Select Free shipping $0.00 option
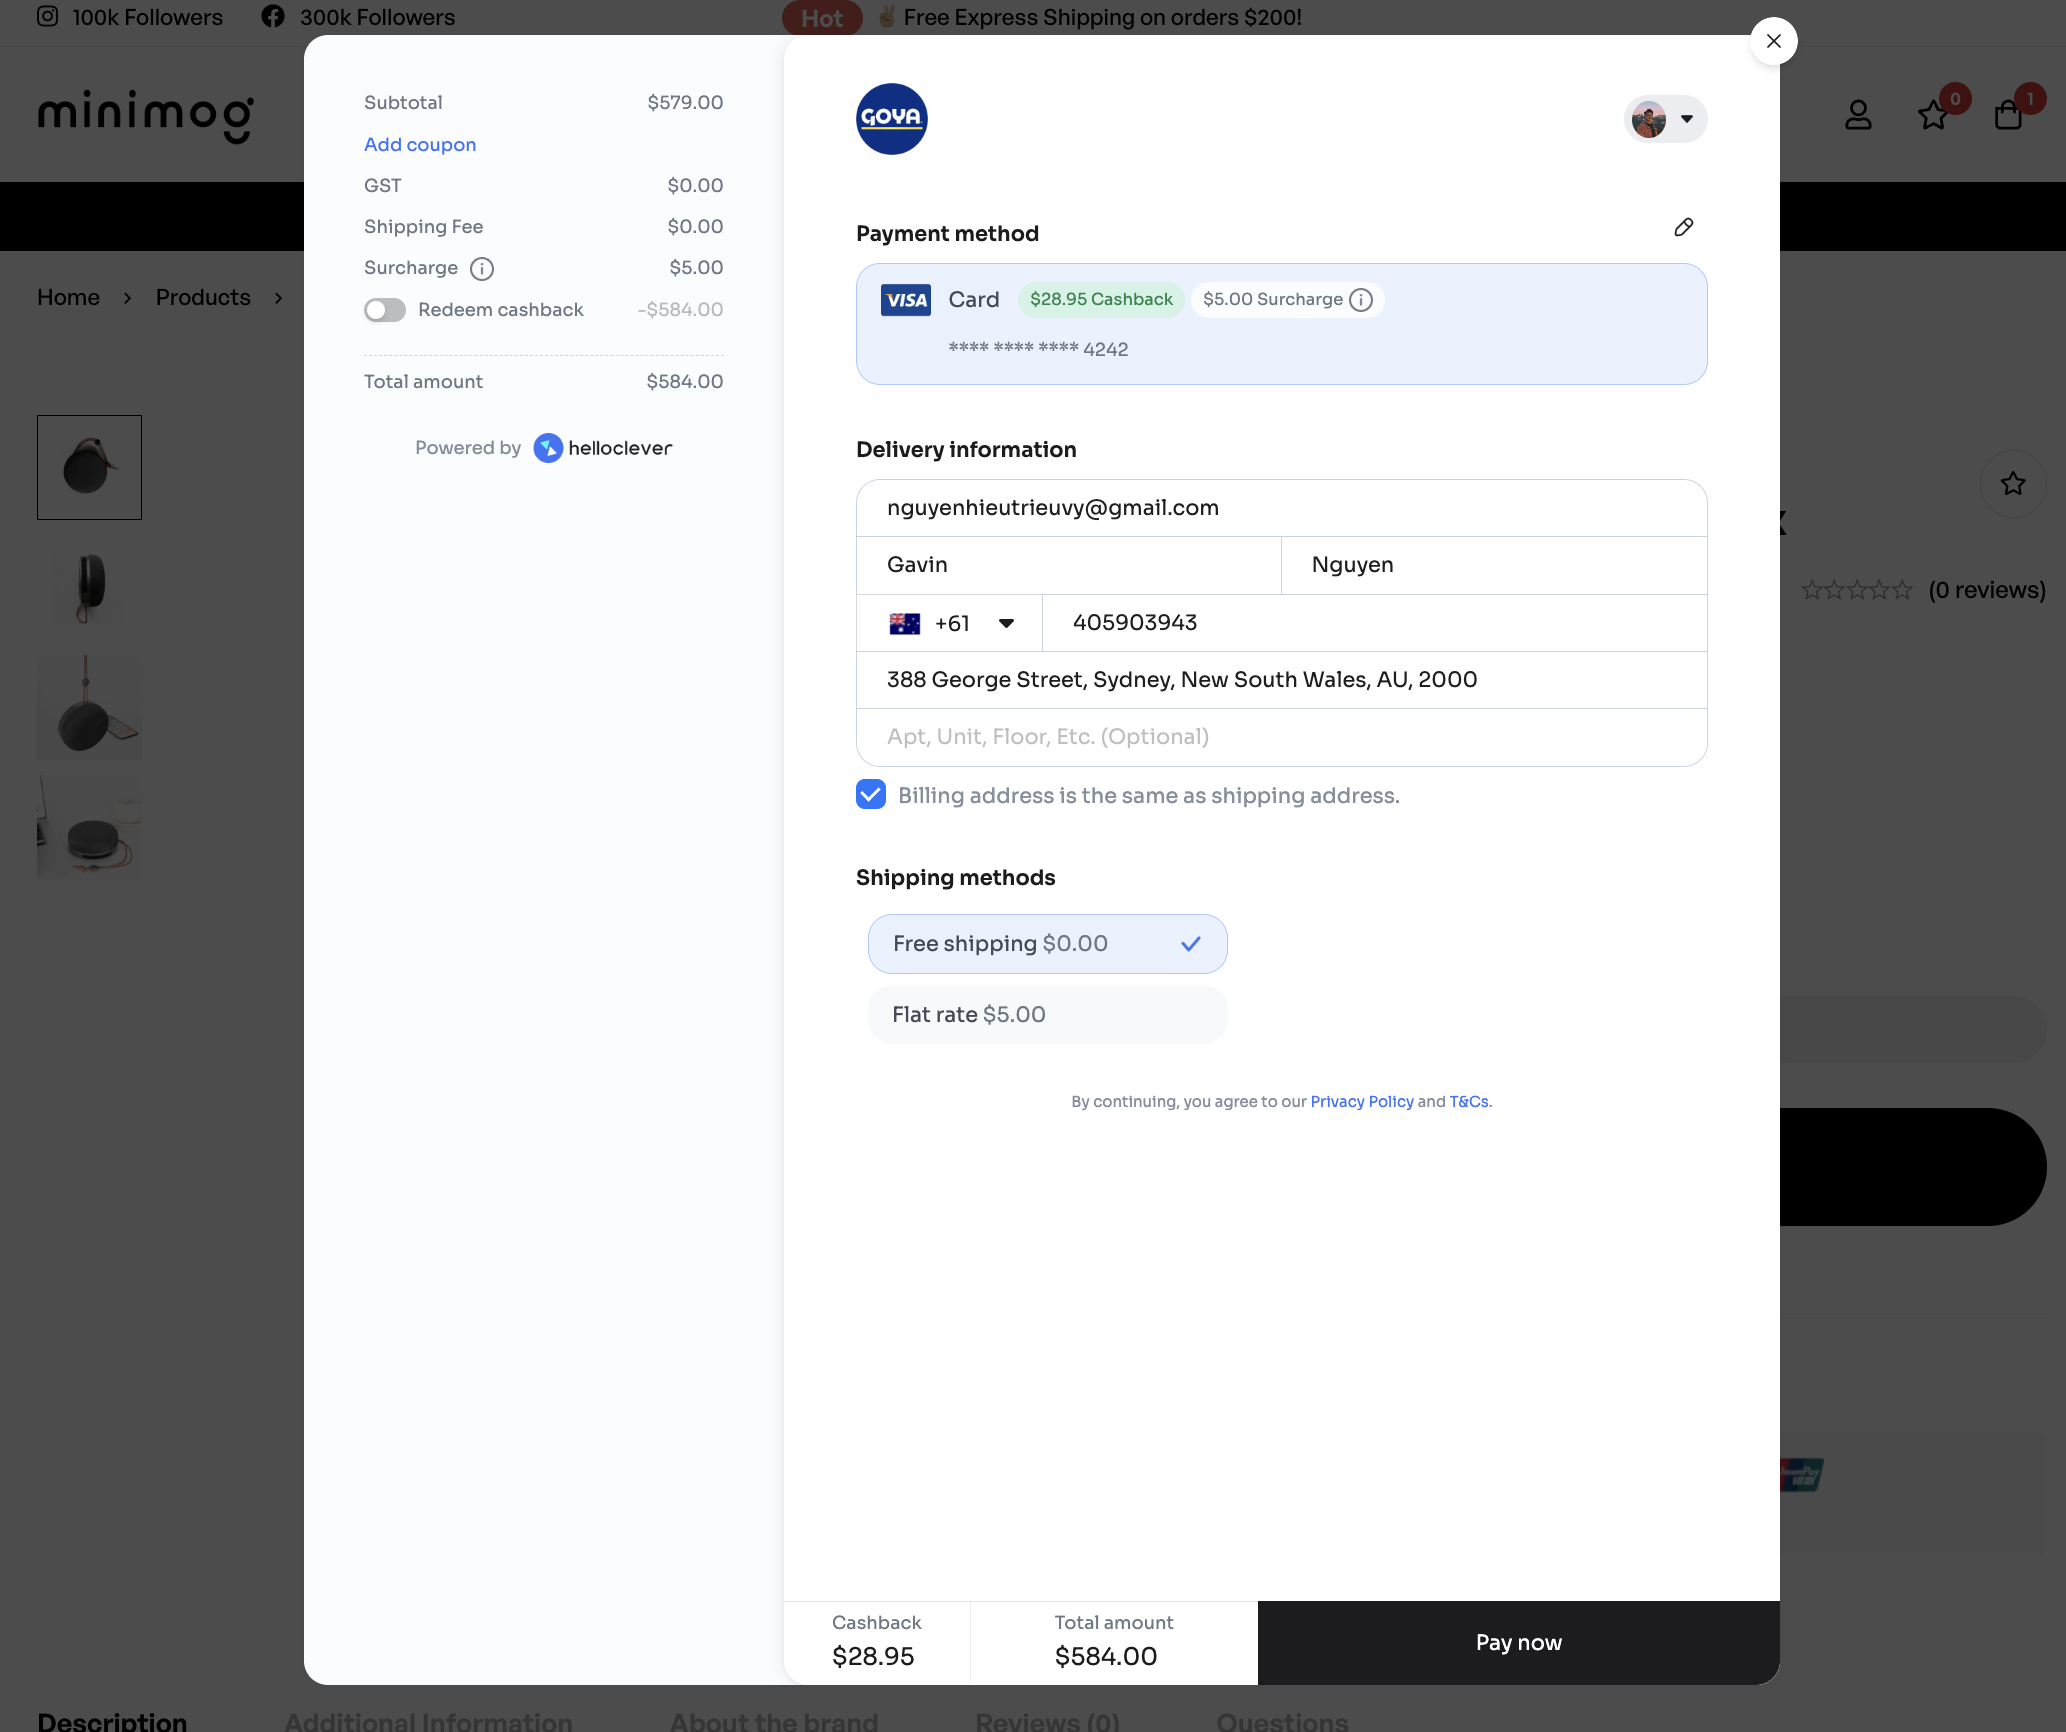This screenshot has width=2066, height=1732. click(1047, 944)
